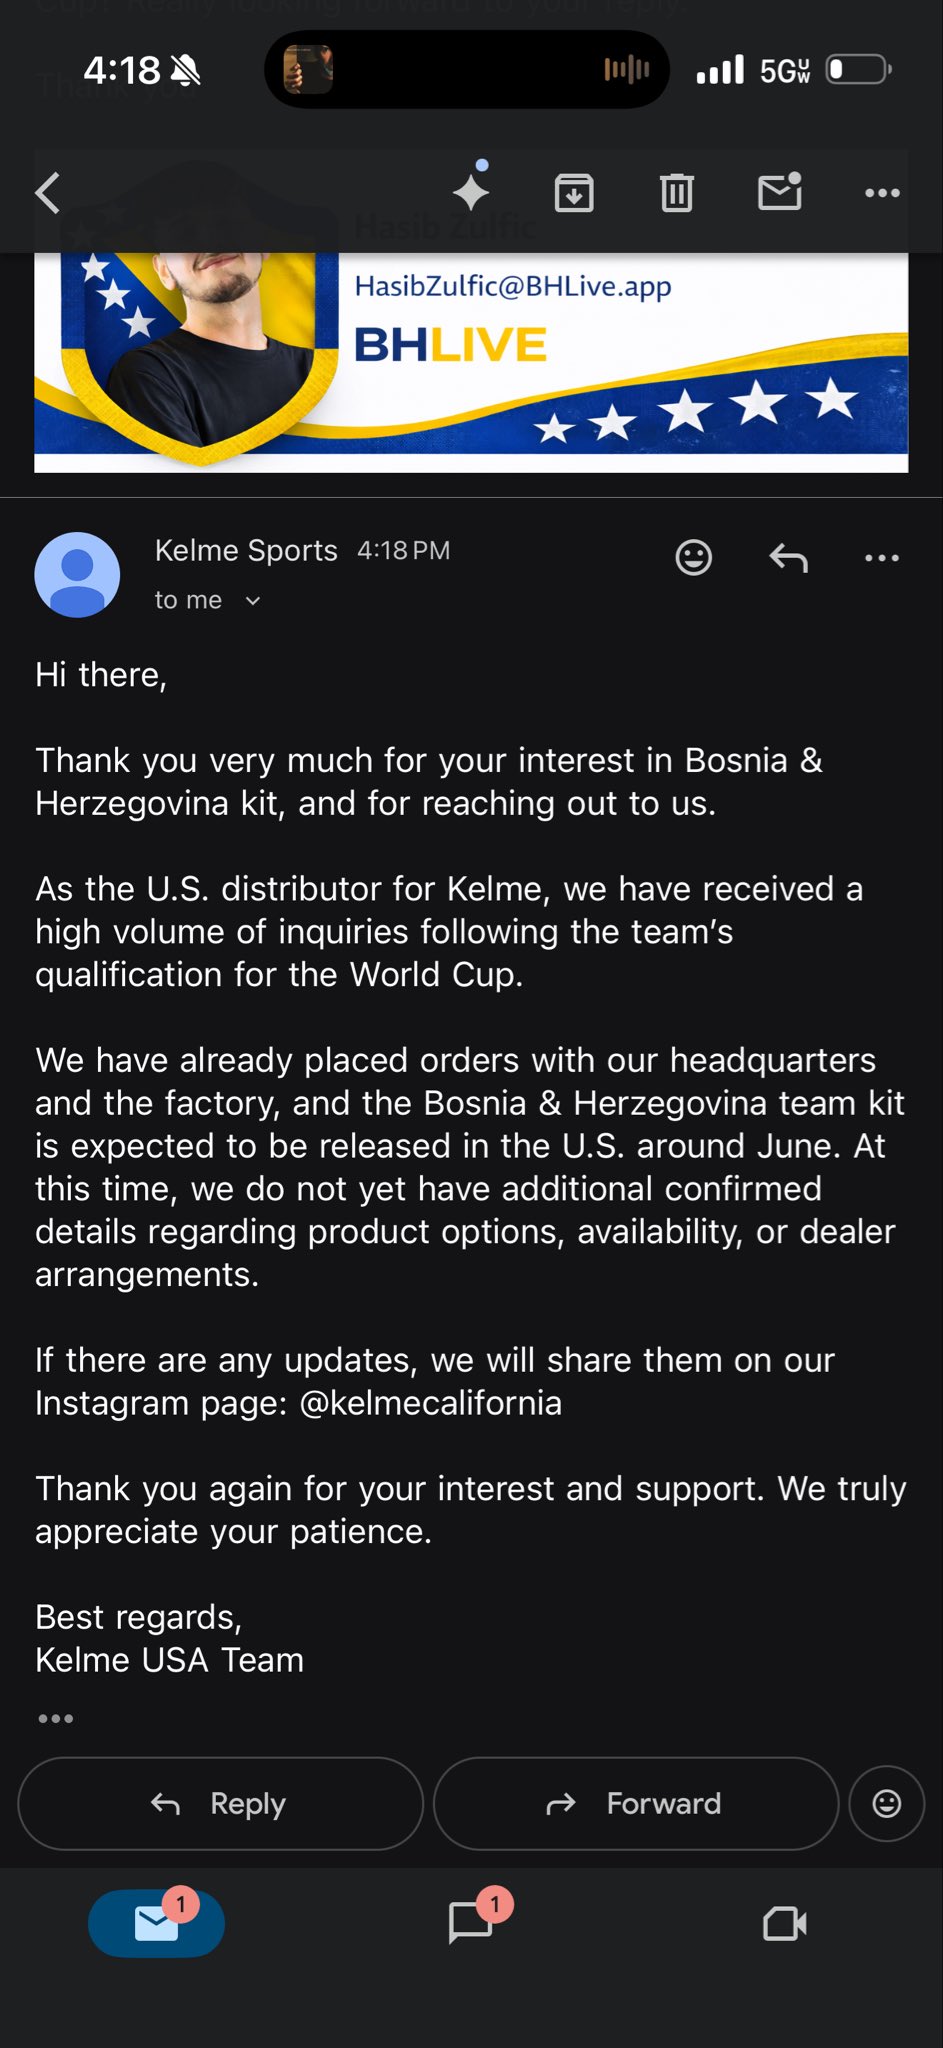Viewport: 943px width, 2048px height.
Task: Tap the Kelme Sports sender avatar
Action: [77, 575]
